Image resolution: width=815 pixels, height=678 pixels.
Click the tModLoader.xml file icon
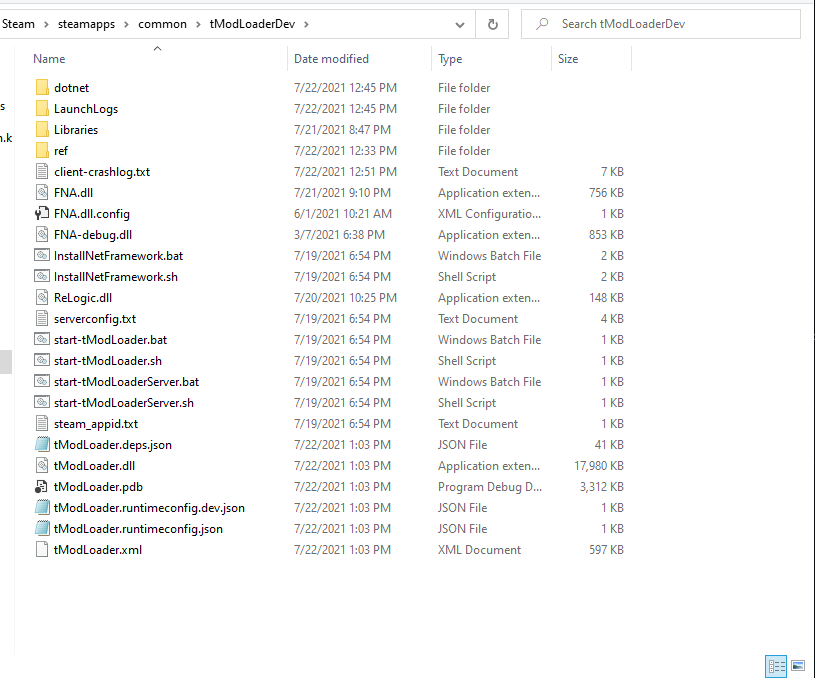42,550
